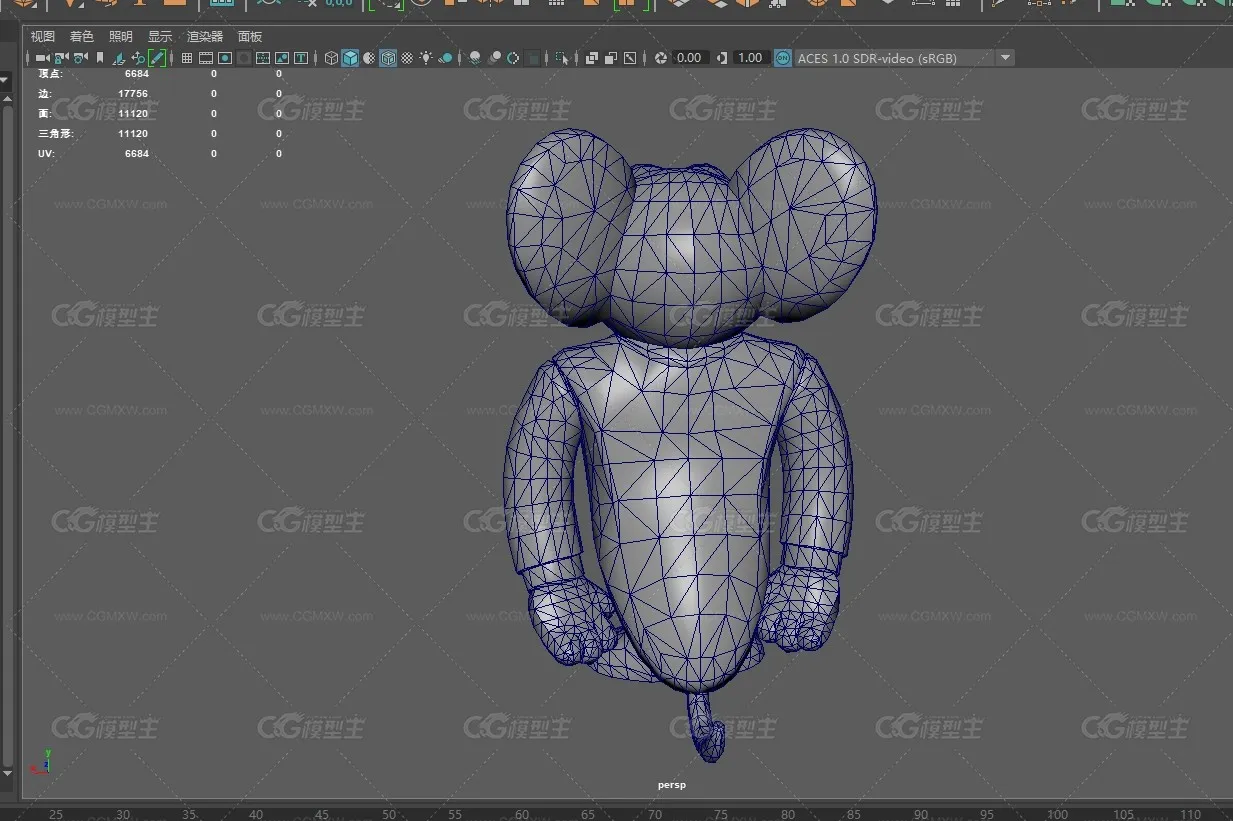Toggle the Safe Action icon
This screenshot has height=821, width=1233.
282,58
